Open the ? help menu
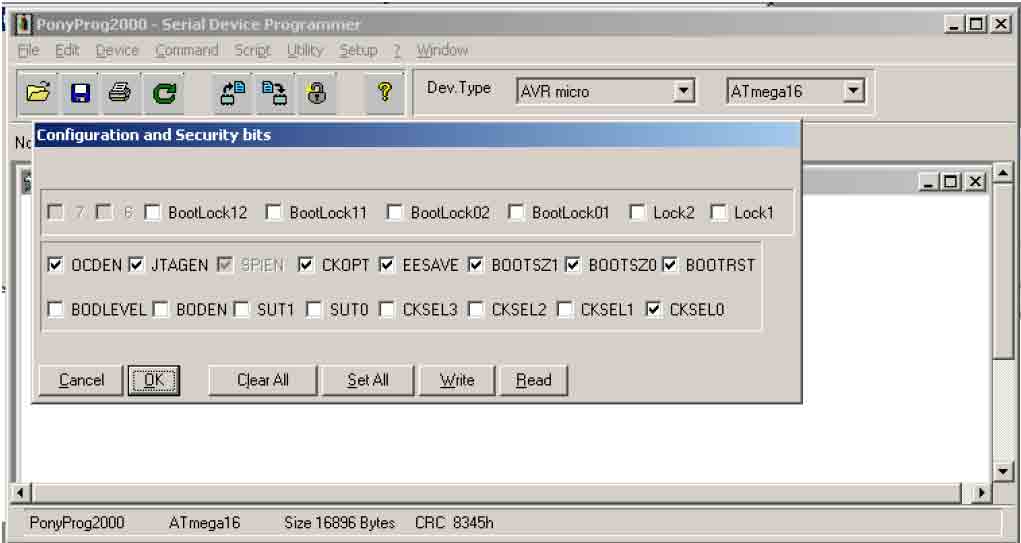Image resolution: width=1021 pixels, height=543 pixels. (x=397, y=50)
